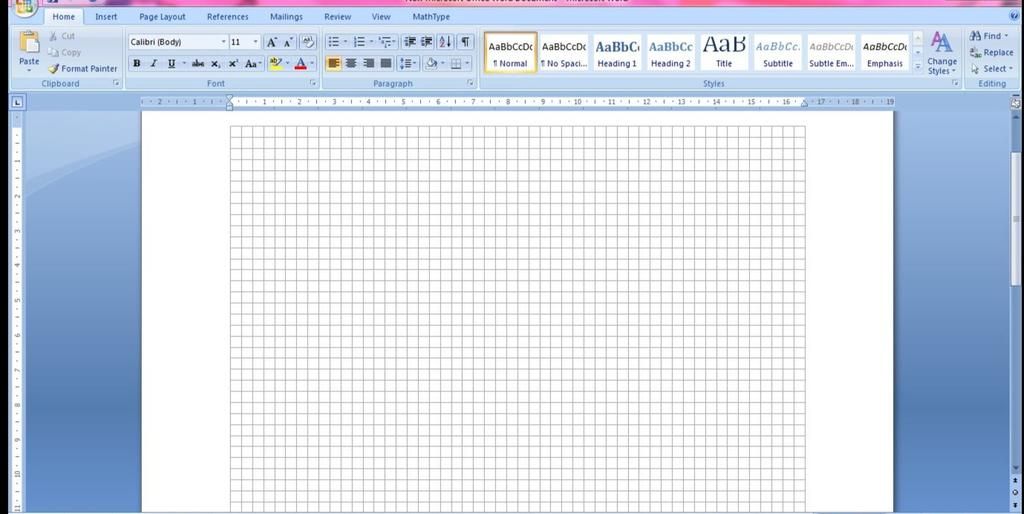This screenshot has width=1024, height=514.
Task: Toggle Bold formatting
Action: 136,63
